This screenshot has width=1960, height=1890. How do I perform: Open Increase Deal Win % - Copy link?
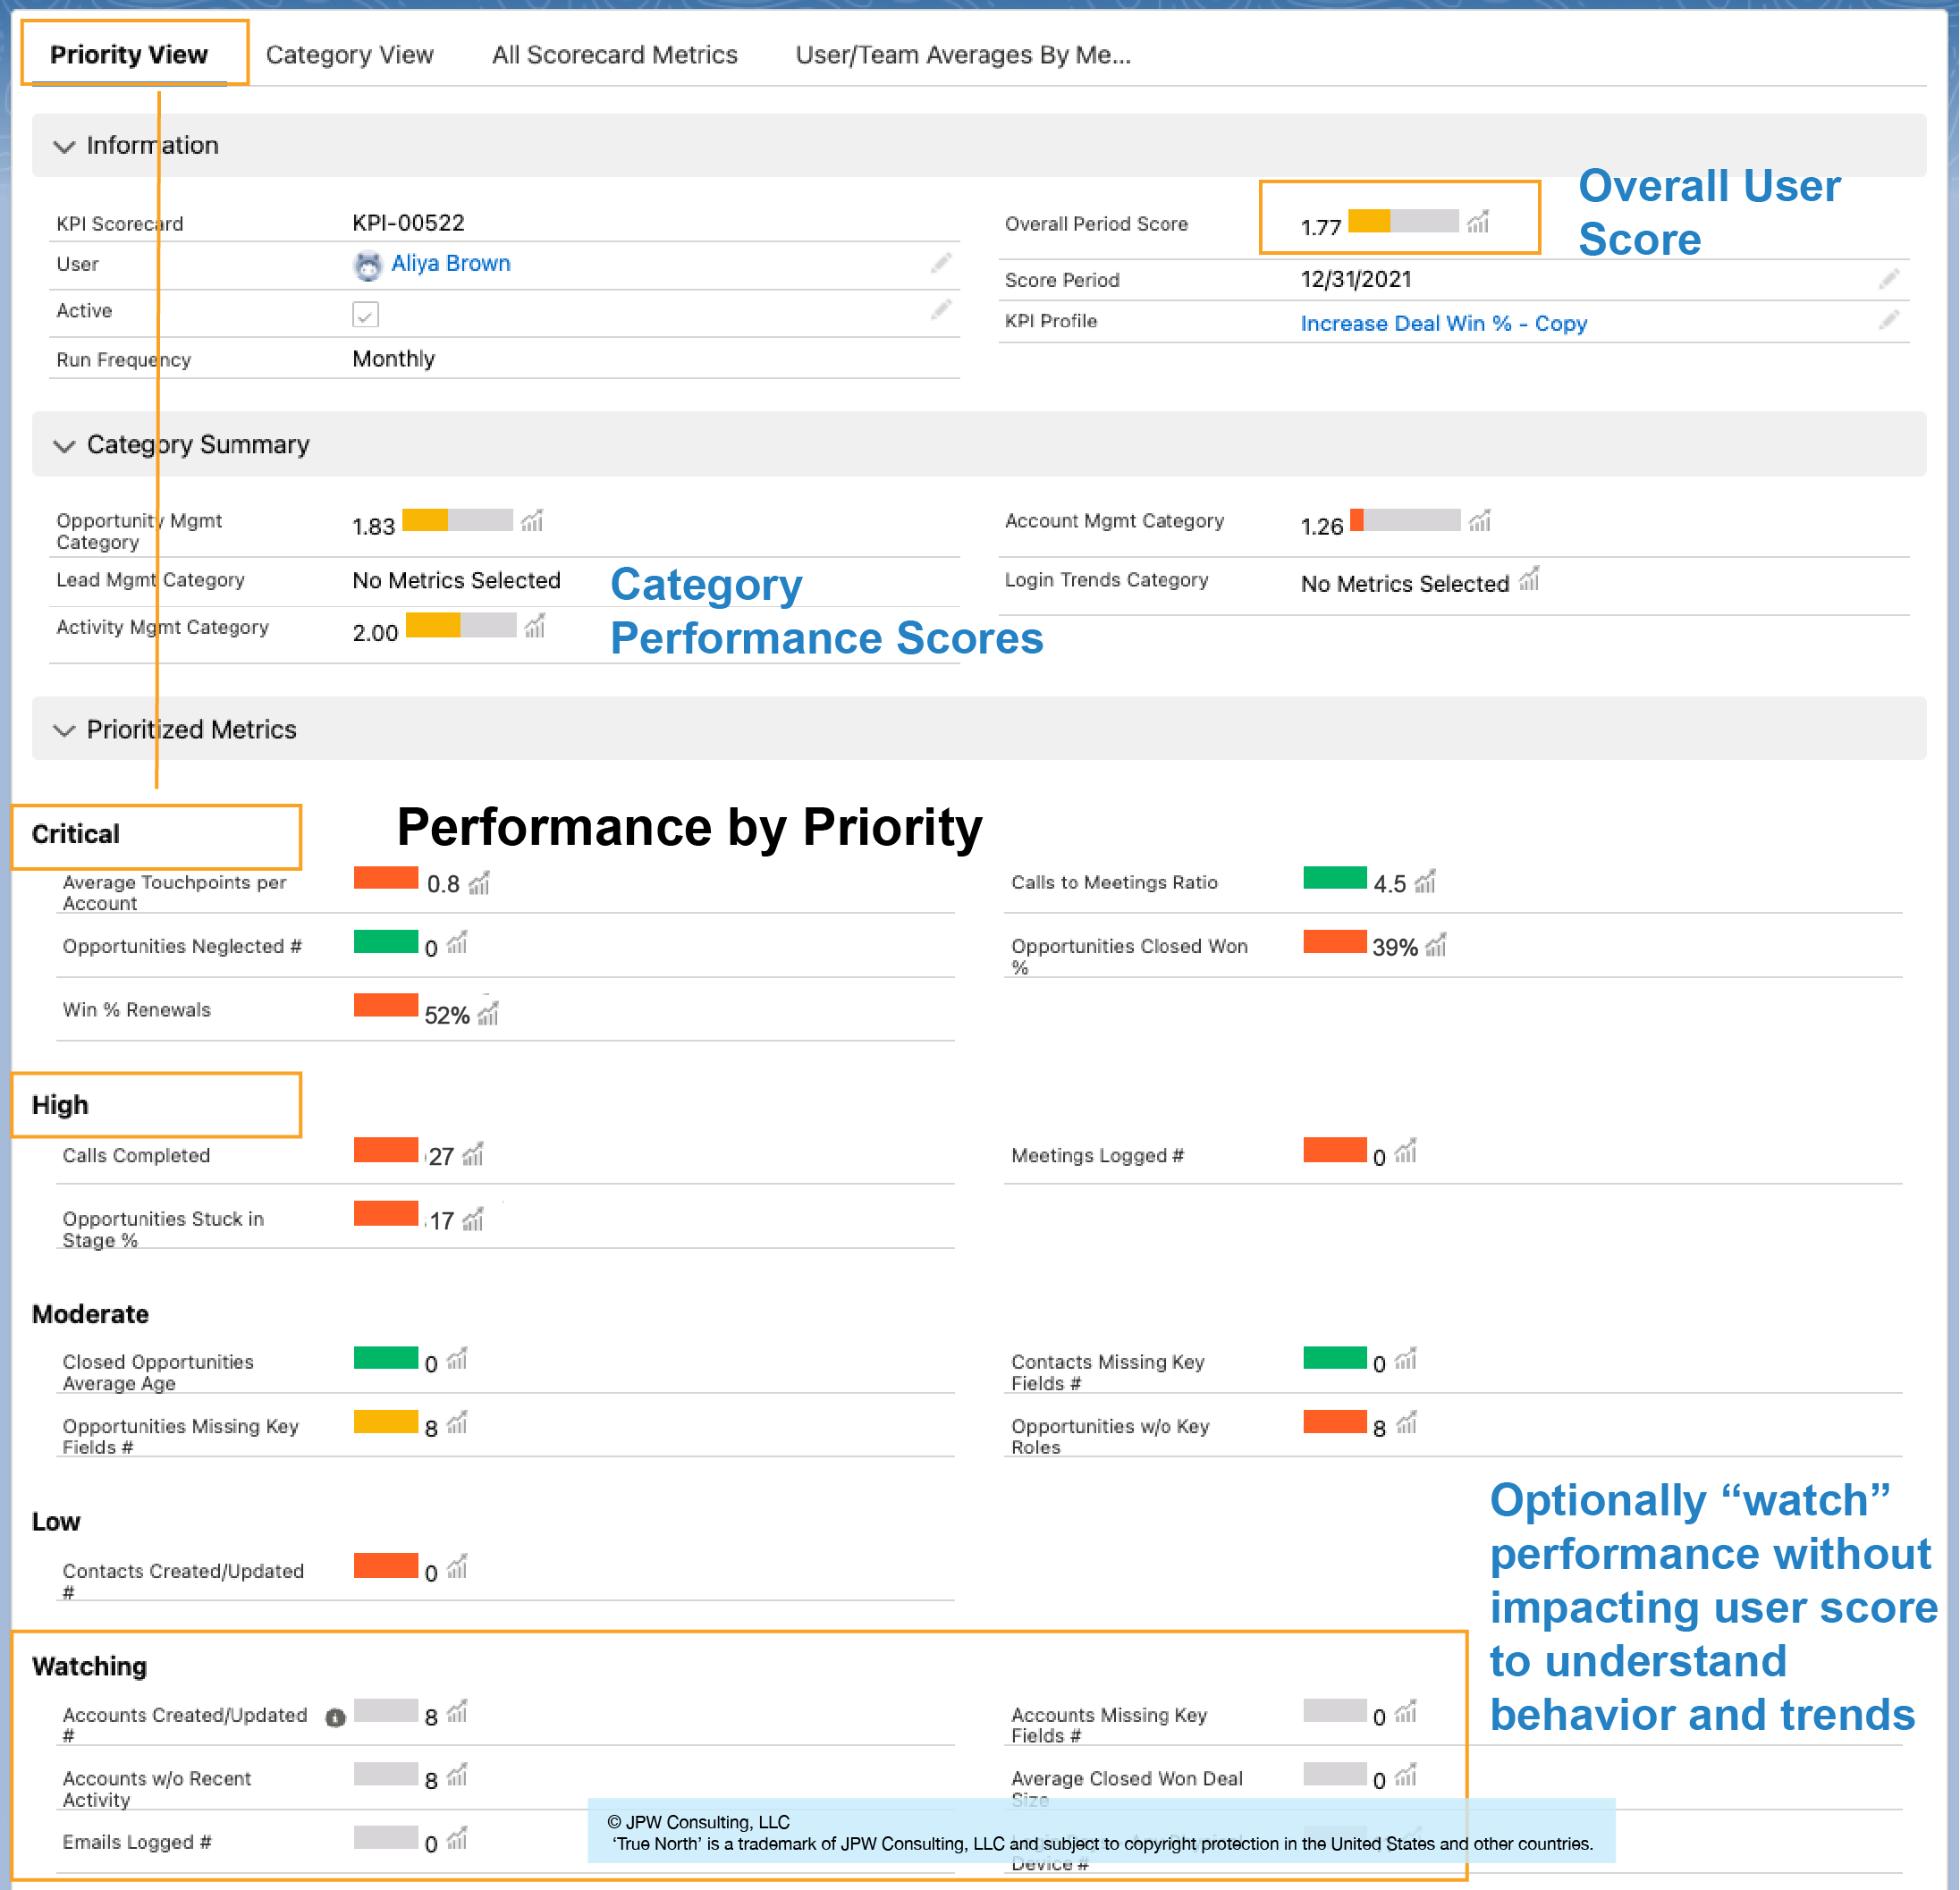coord(1443,323)
